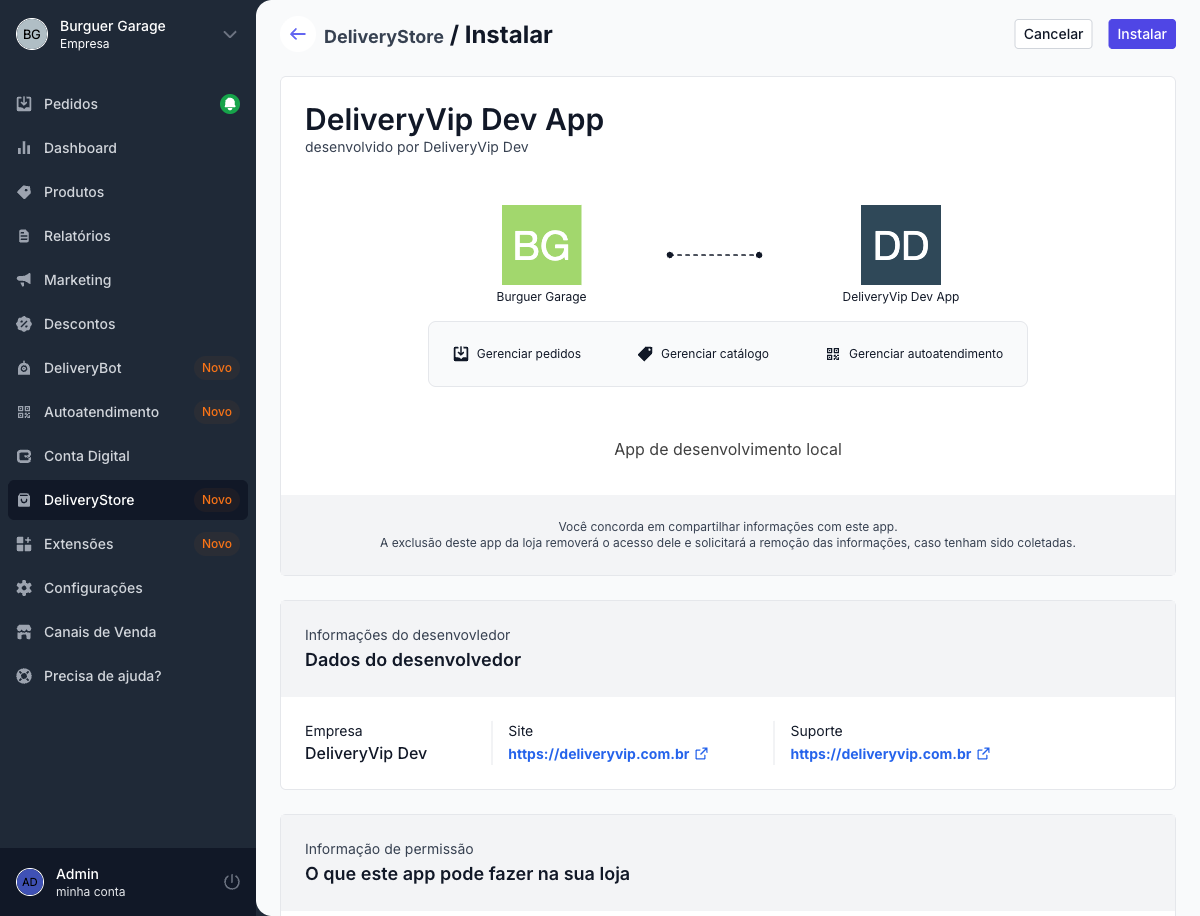The image size is (1200, 916).
Task: Click the power logout icon next to Admin
Action: (x=232, y=882)
